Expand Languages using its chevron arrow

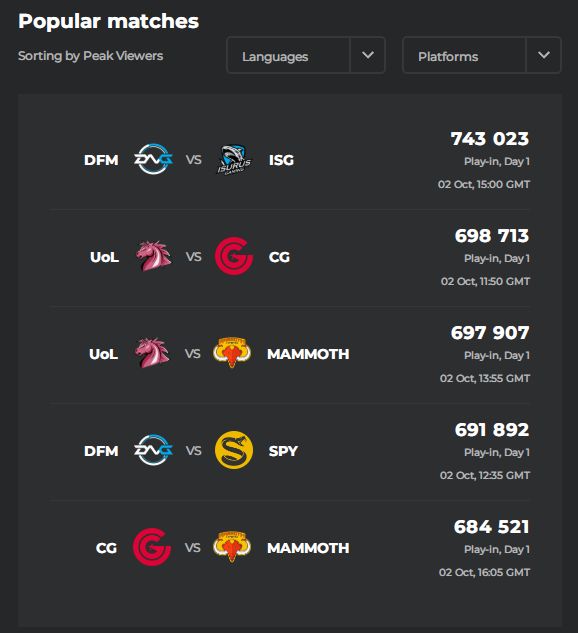(x=368, y=55)
